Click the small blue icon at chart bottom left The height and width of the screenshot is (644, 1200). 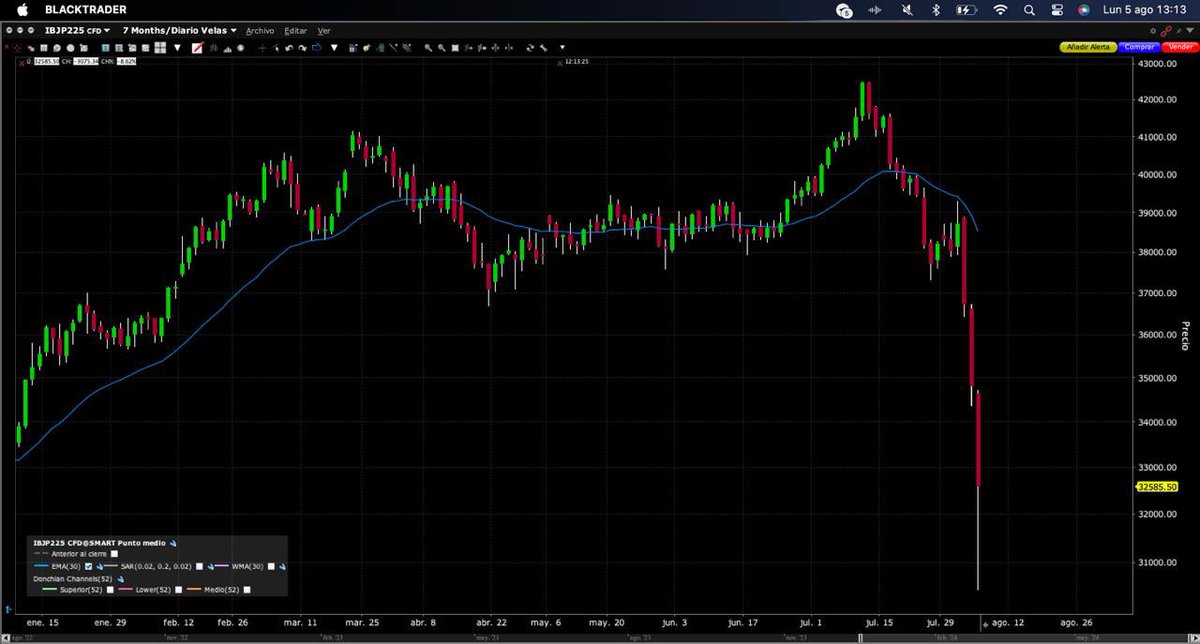pyautogui.click(x=7, y=608)
